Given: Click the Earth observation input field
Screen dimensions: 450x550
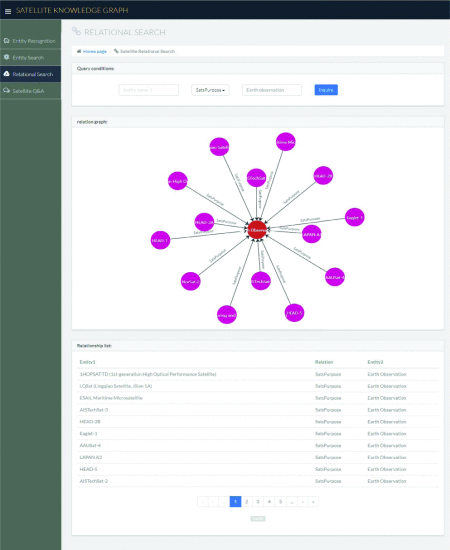Looking at the screenshot, I should 272,90.
